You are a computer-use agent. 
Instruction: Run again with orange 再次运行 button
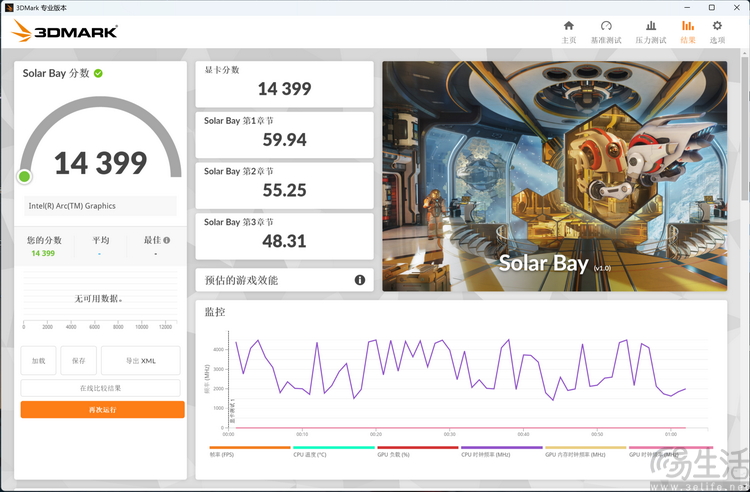[102, 410]
